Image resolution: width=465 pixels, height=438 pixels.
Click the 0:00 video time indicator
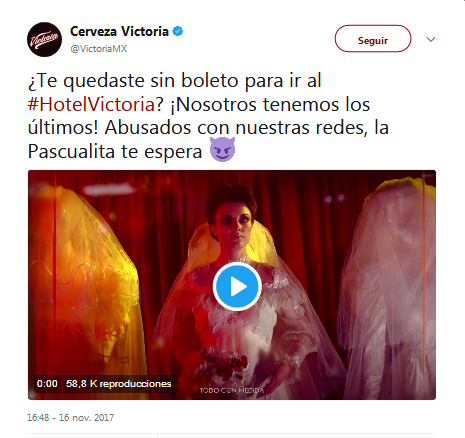47,384
